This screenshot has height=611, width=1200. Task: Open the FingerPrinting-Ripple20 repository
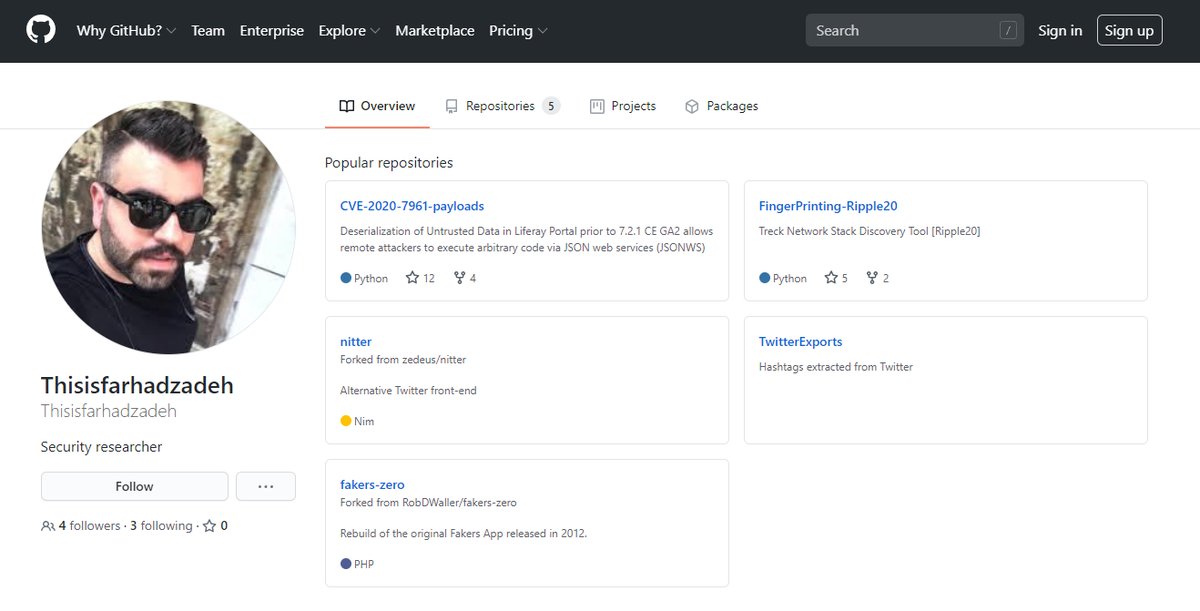click(x=828, y=206)
